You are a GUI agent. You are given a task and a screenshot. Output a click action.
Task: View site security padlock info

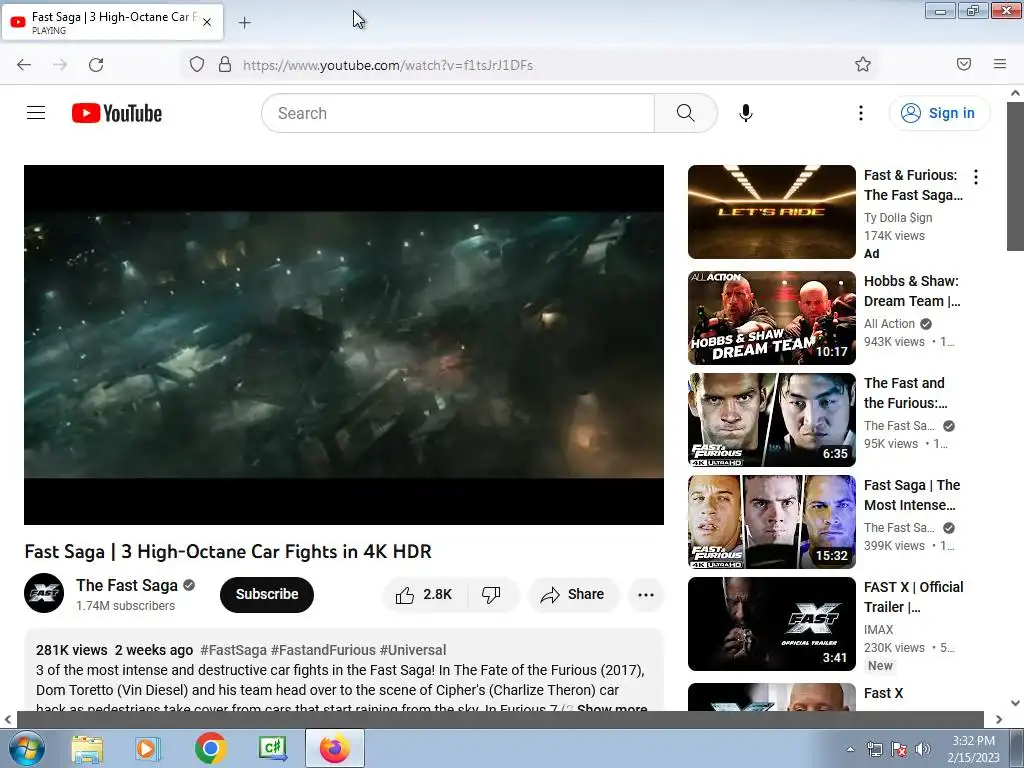click(225, 64)
